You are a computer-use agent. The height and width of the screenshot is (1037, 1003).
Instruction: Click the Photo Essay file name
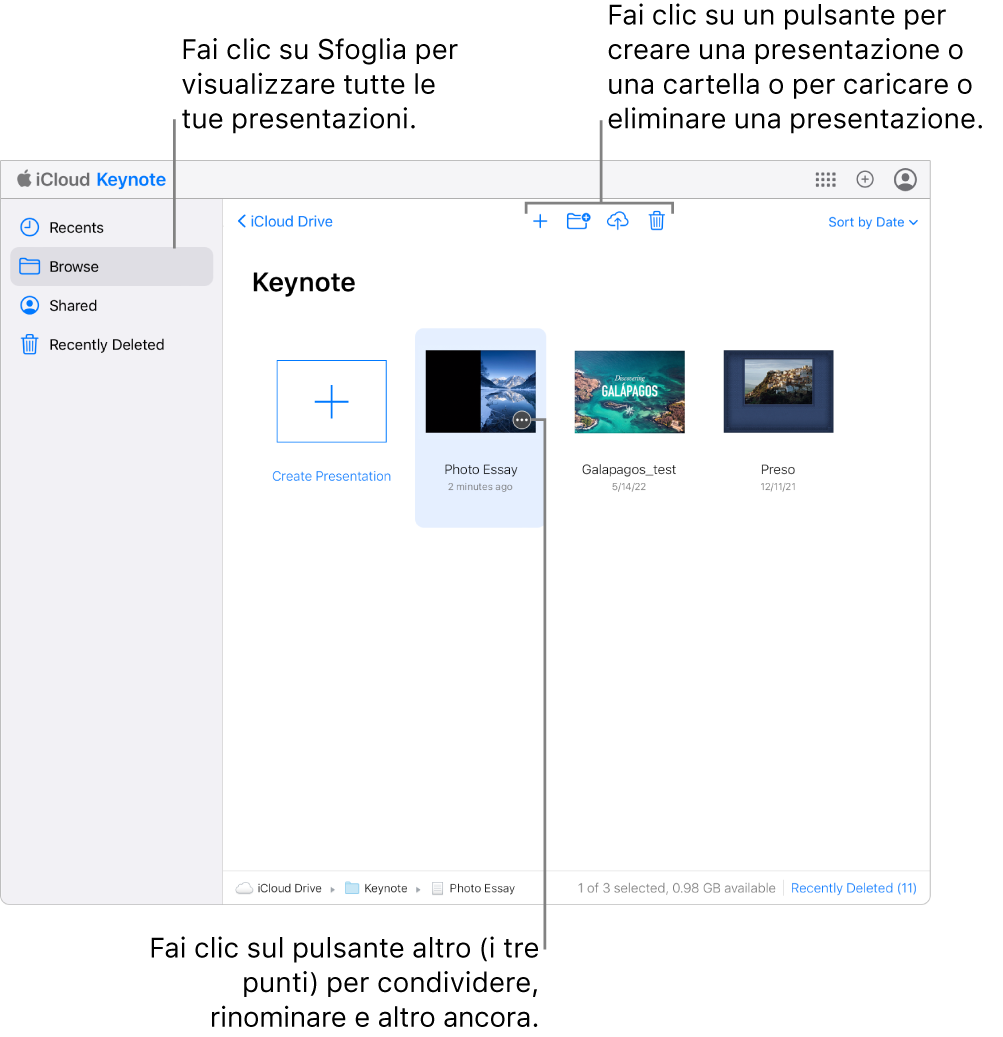[x=481, y=470]
